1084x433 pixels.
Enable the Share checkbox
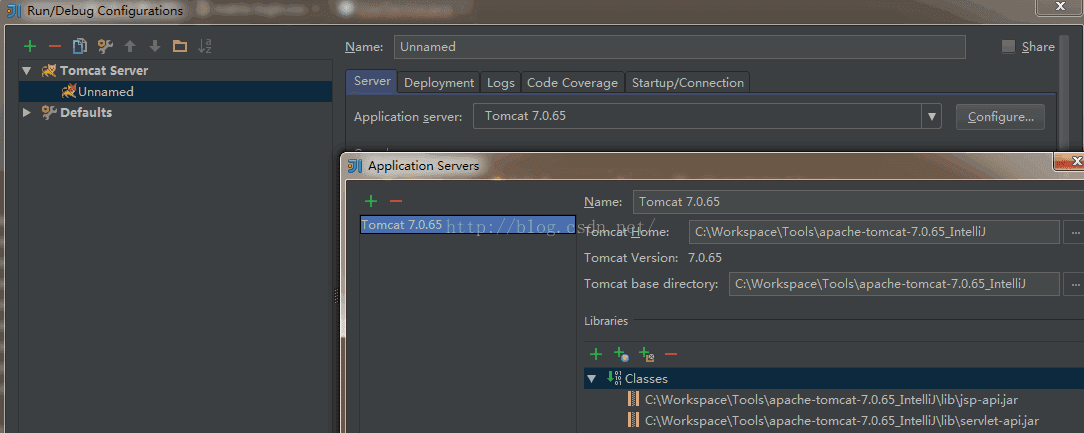[x=1008, y=47]
